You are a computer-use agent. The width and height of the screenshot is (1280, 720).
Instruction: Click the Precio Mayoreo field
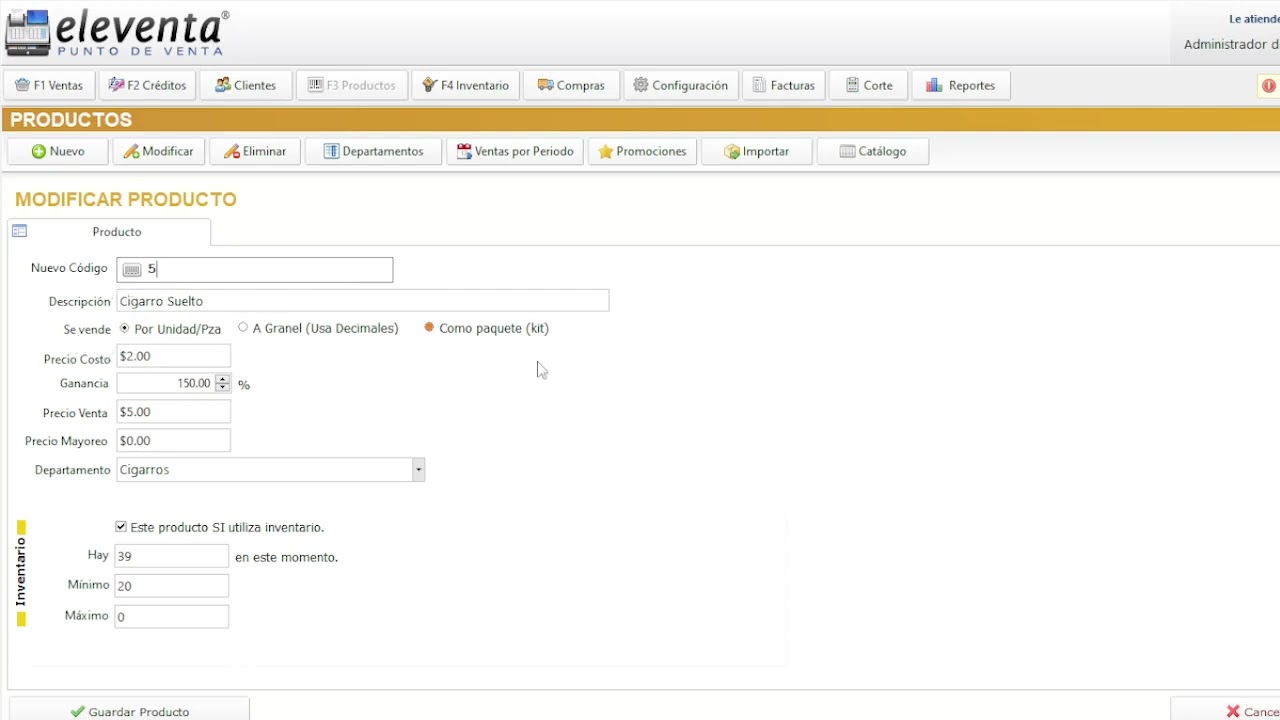[173, 441]
